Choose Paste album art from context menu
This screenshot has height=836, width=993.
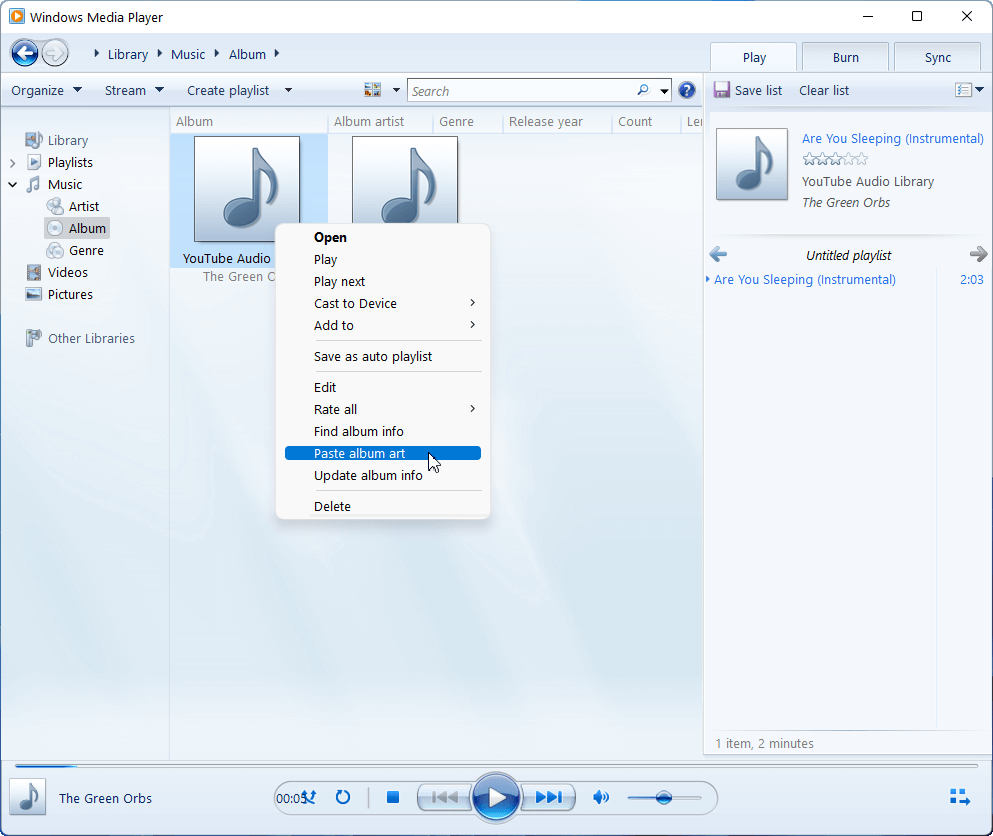[383, 453]
